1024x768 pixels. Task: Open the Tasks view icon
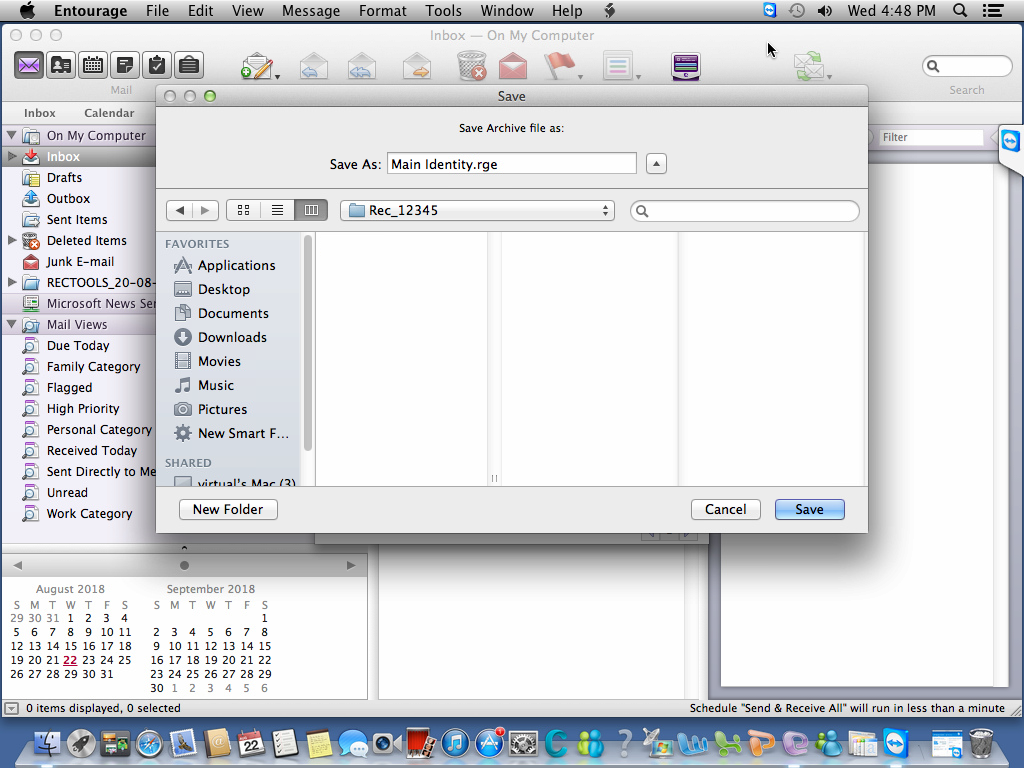tap(157, 65)
